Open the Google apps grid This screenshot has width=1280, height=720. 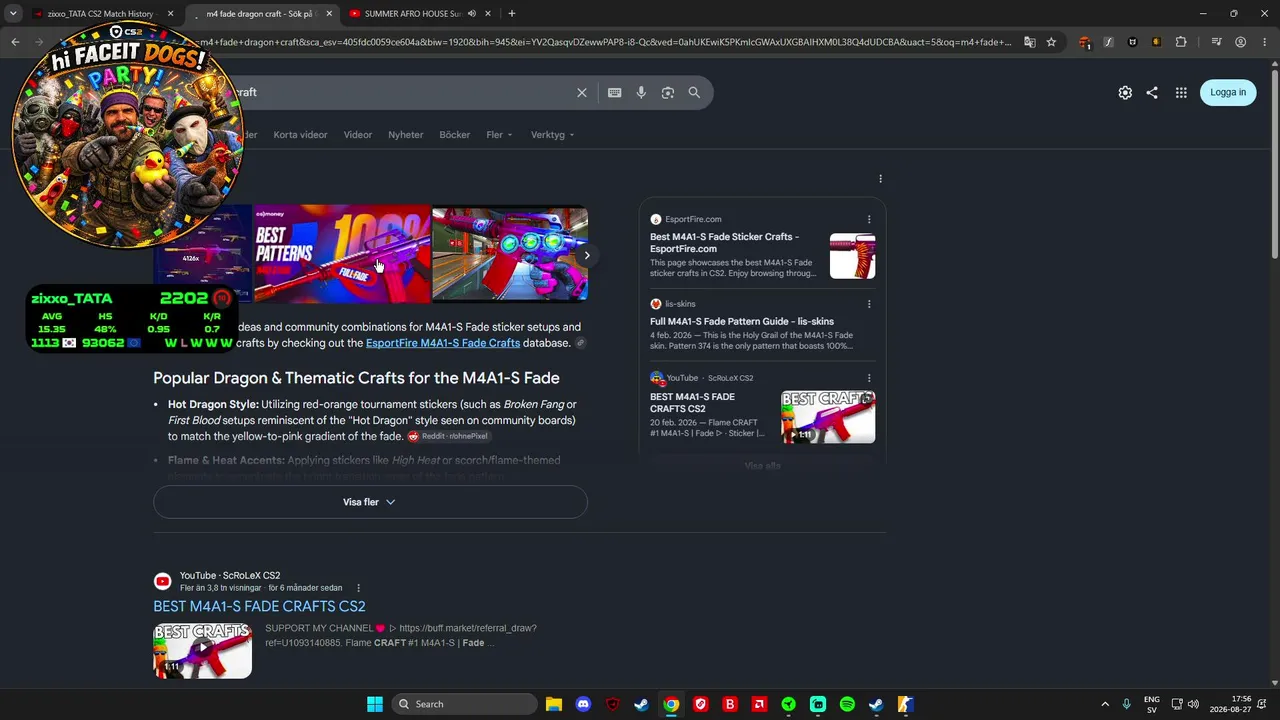pyautogui.click(x=1181, y=92)
